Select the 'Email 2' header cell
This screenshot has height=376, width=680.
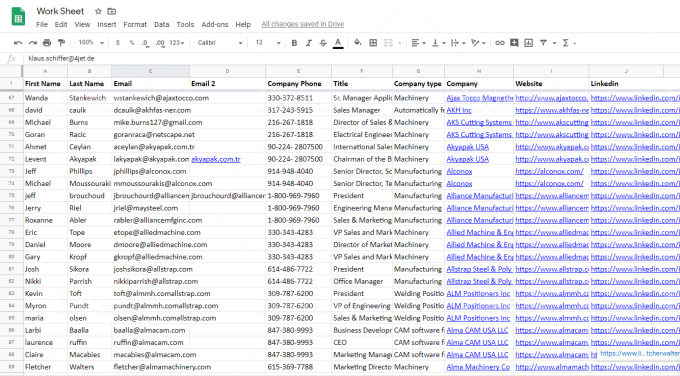tap(227, 84)
